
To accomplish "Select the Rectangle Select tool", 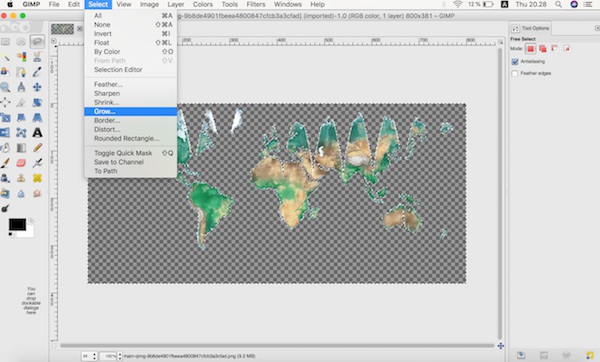I will (5, 41).
